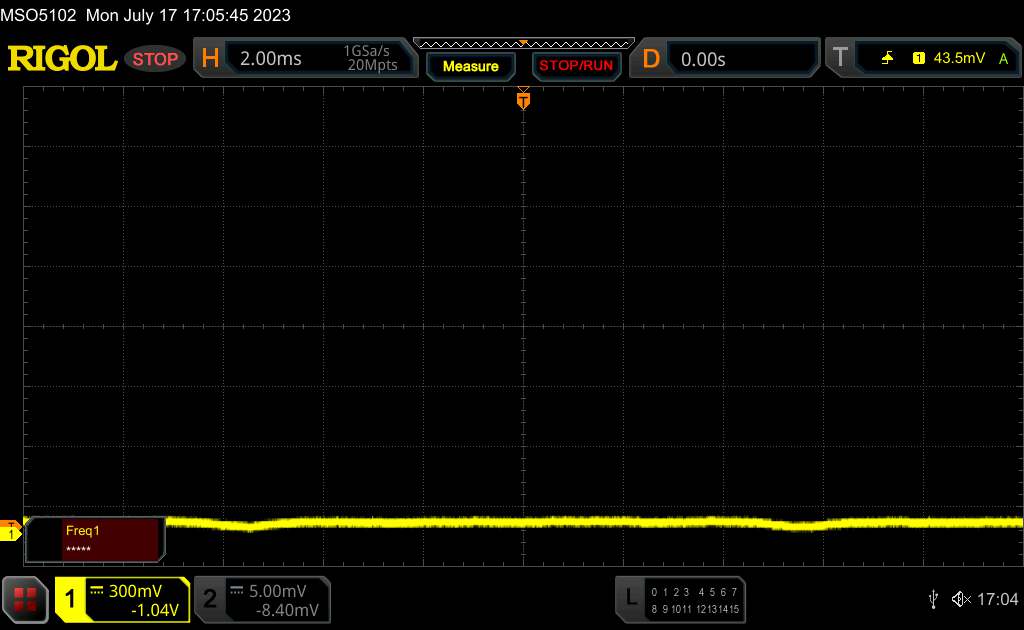
Task: Open the delay D label
Action: (651, 59)
